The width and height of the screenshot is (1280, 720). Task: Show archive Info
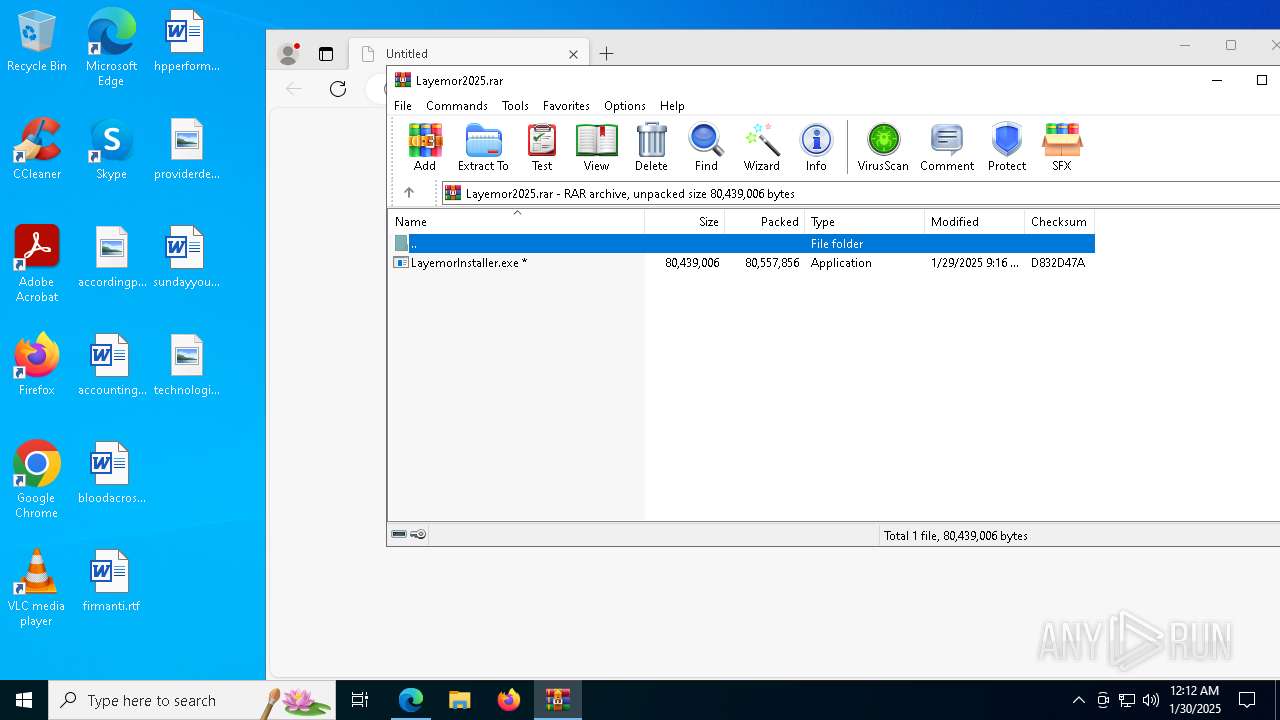click(x=816, y=147)
